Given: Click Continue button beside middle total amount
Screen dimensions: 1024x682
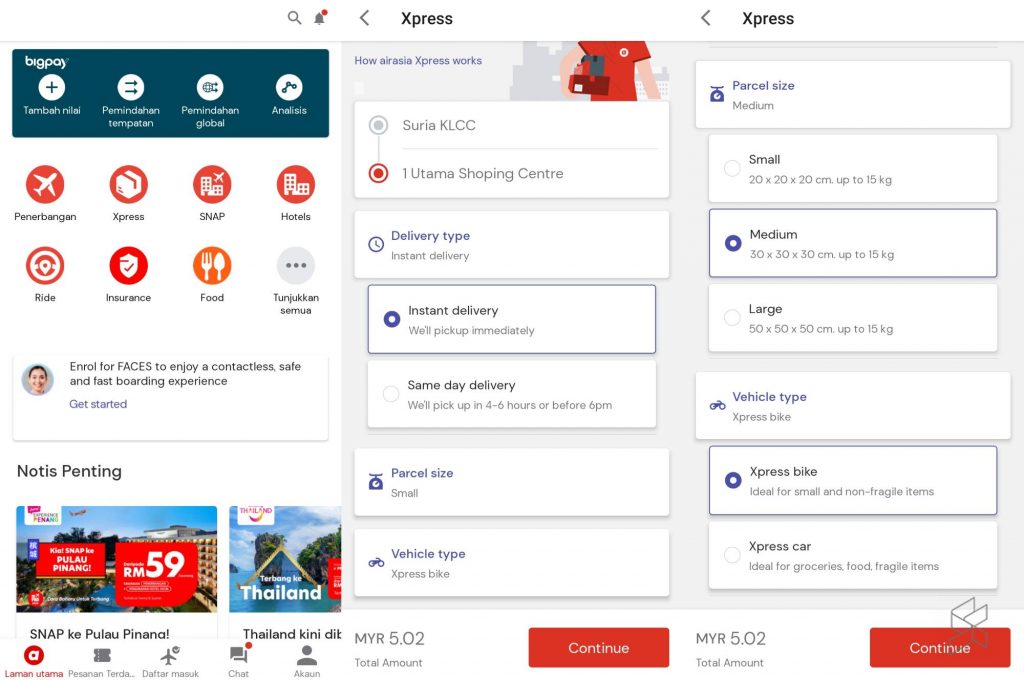Looking at the screenshot, I should point(599,647).
